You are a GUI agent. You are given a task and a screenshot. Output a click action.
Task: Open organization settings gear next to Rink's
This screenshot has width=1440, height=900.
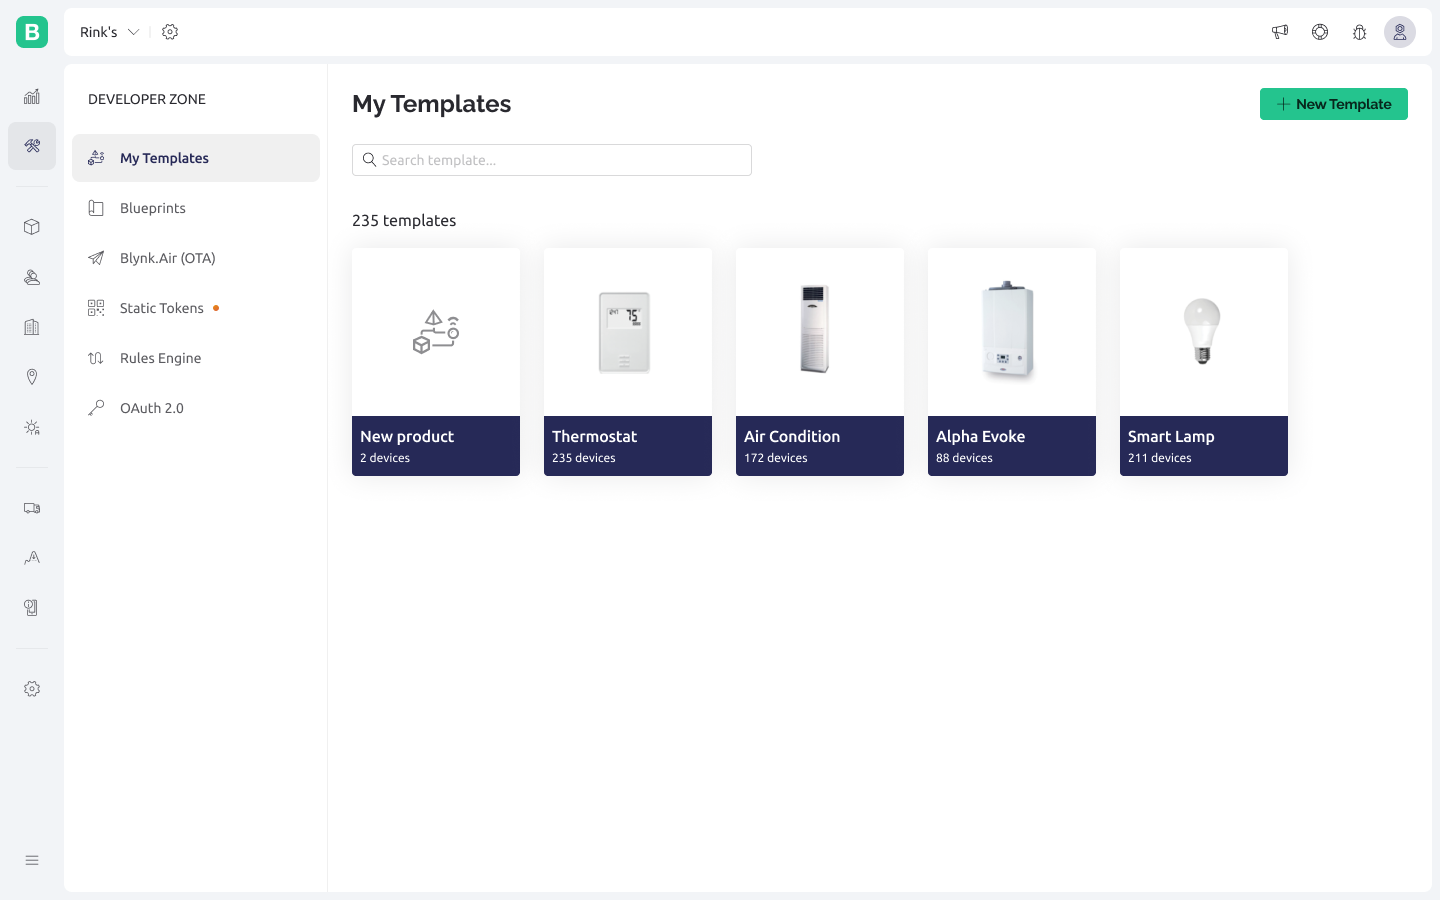point(170,32)
